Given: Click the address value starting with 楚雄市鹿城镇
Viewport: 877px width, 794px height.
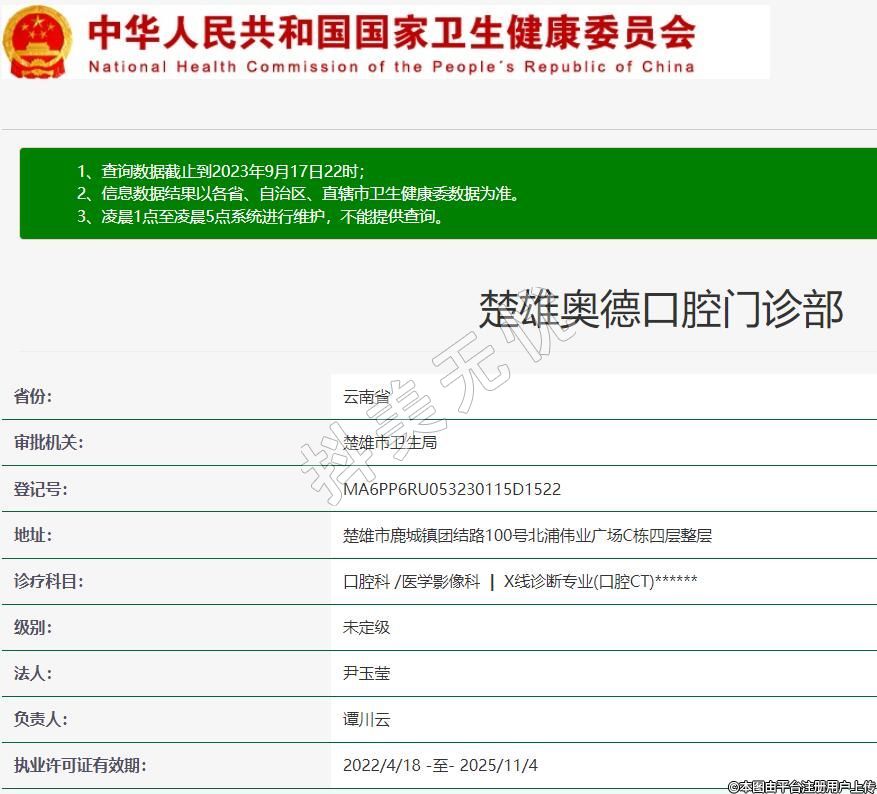Looking at the screenshot, I should pos(527,535).
